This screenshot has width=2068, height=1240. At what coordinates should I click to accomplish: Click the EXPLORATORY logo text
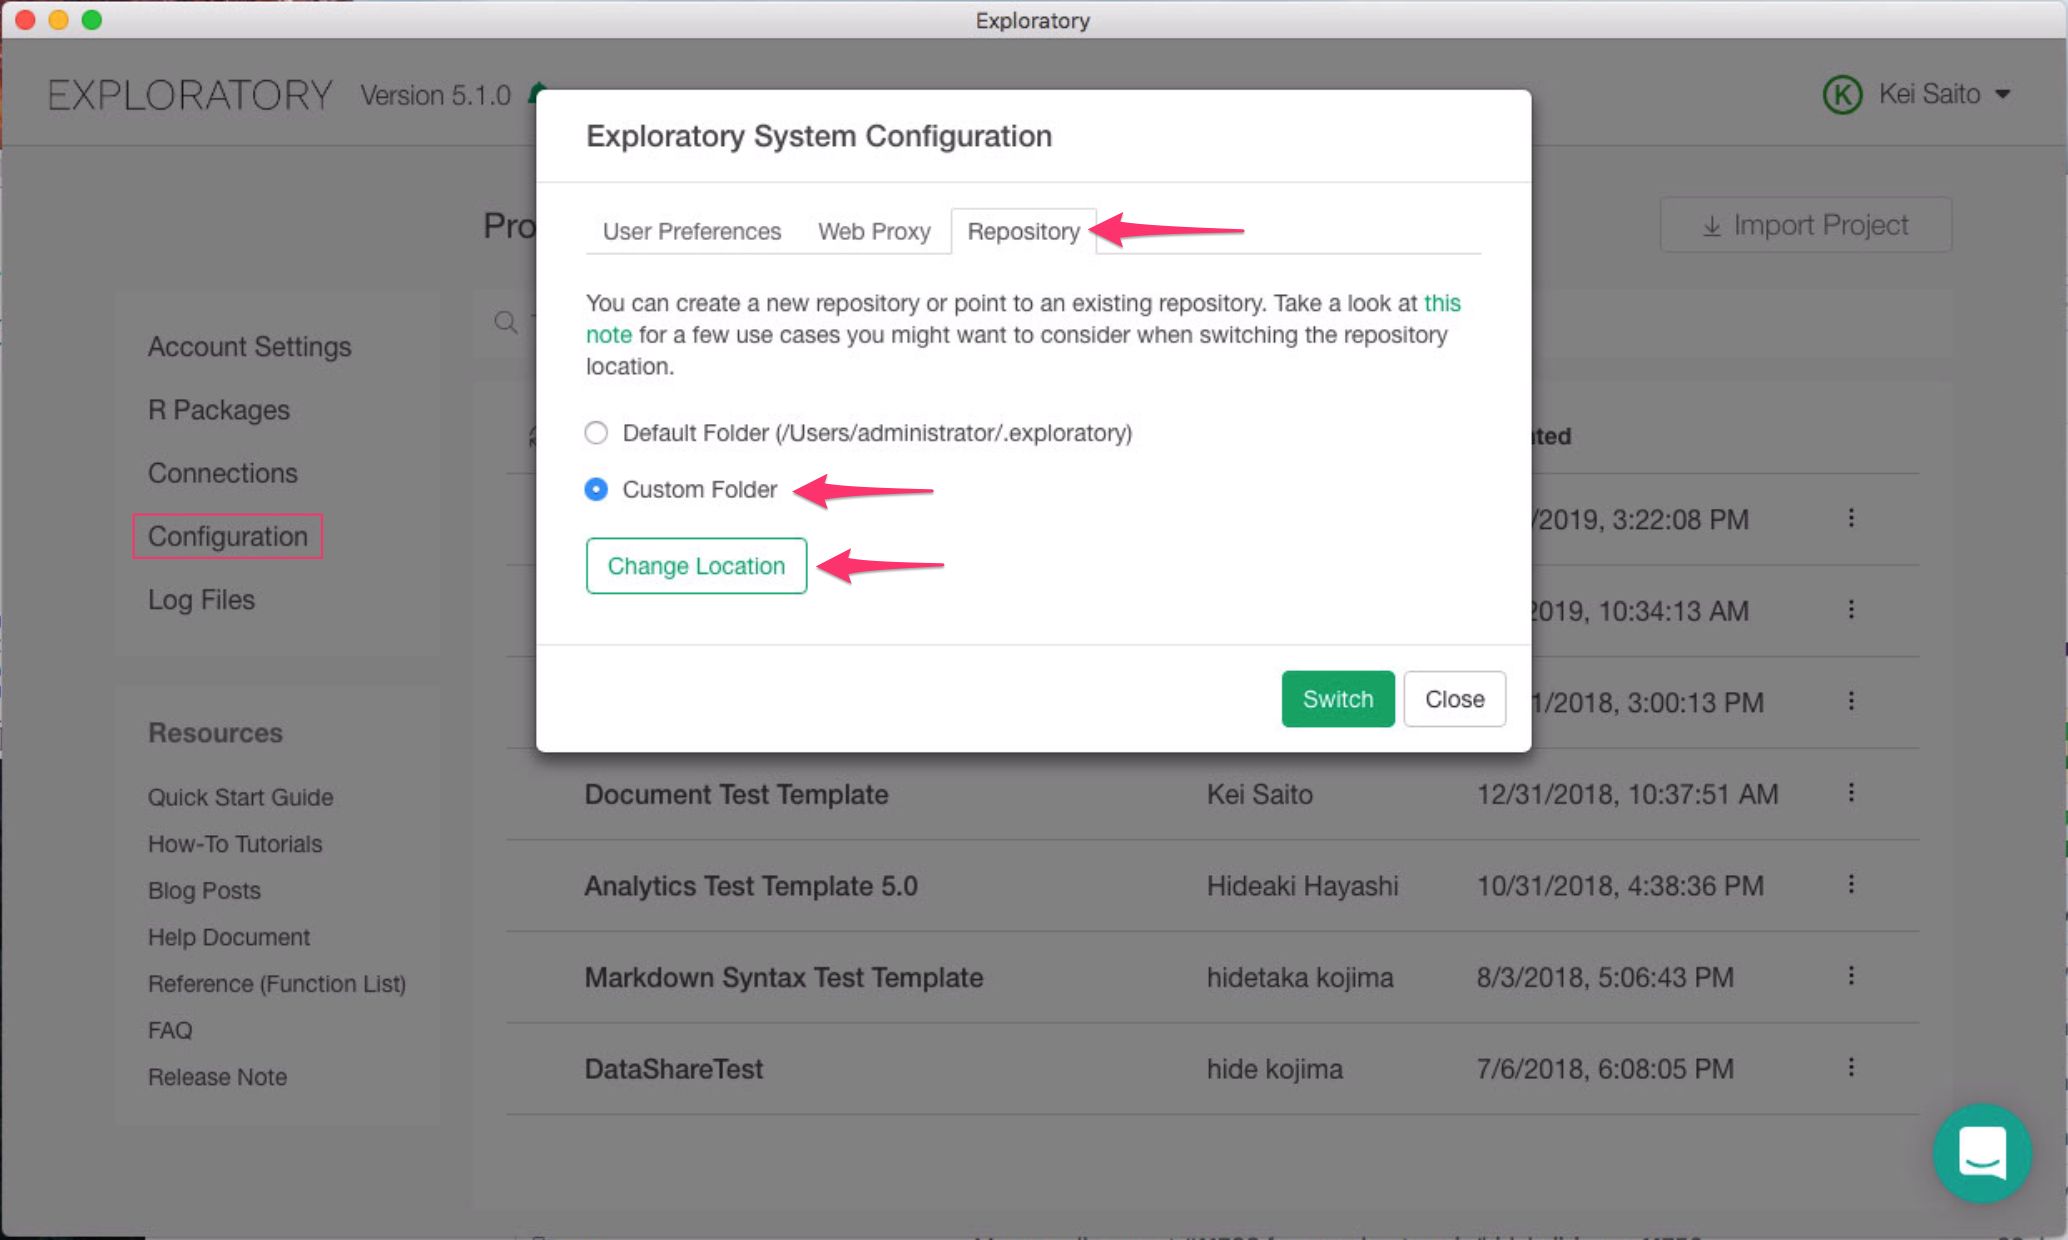190,95
